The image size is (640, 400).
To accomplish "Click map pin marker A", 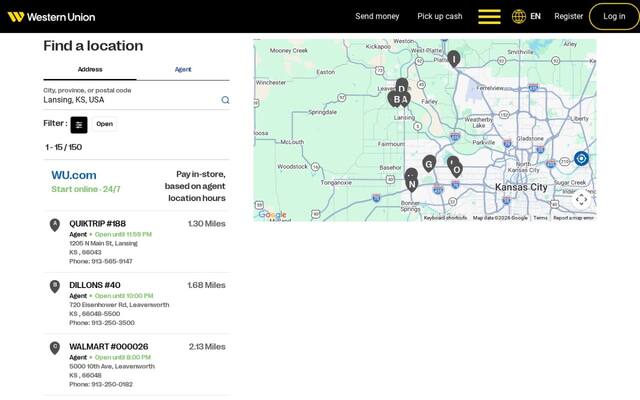I will (x=404, y=99).
